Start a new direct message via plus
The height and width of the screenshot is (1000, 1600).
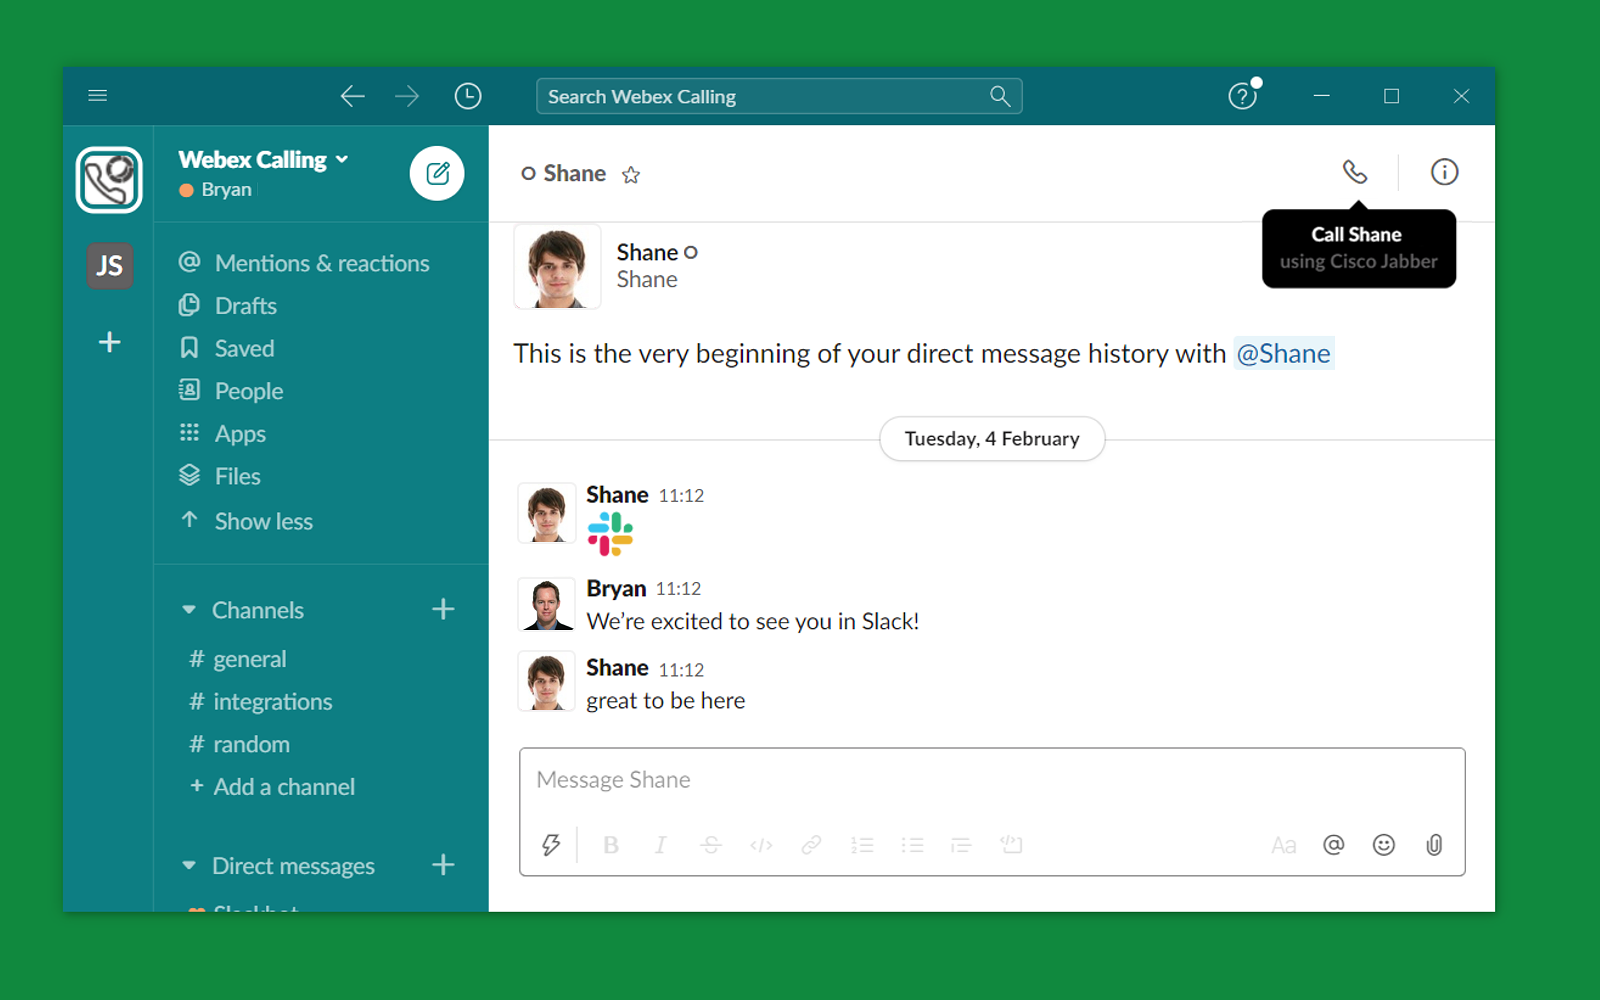(443, 865)
